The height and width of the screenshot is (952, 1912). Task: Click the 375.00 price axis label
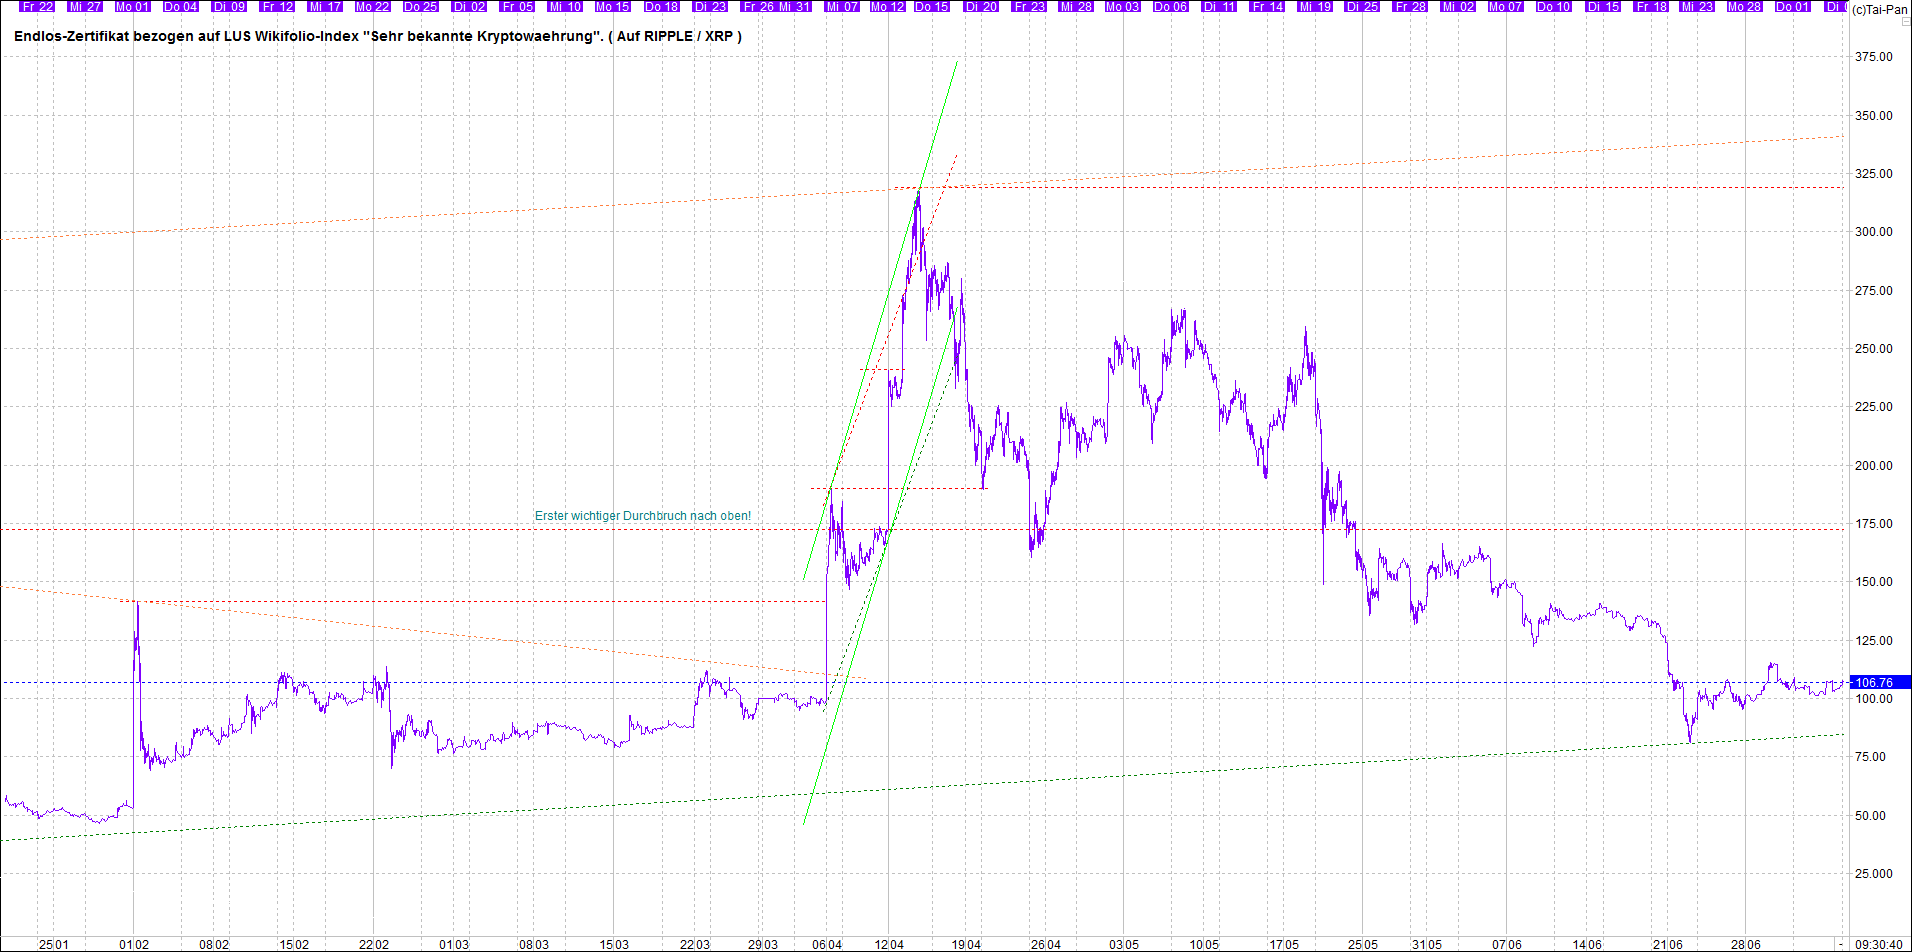(x=1873, y=57)
